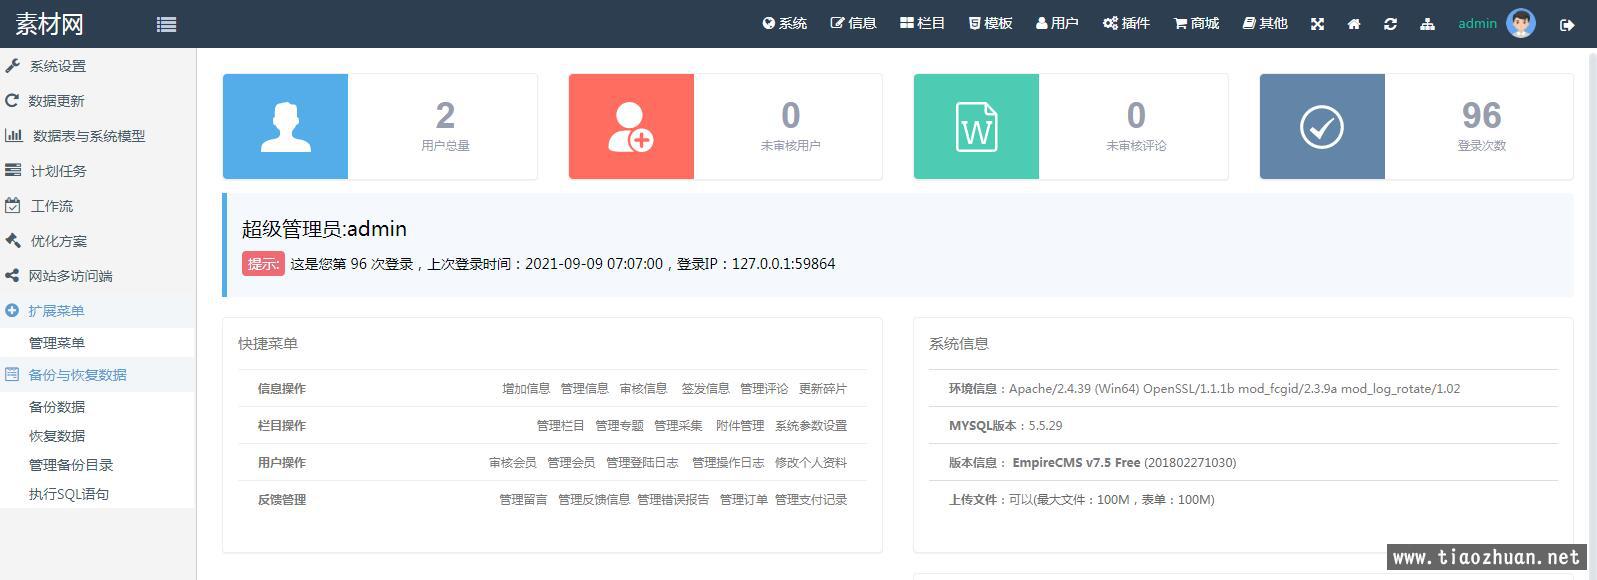
Task: Click the green unreviewed comments icon
Action: 976,127
